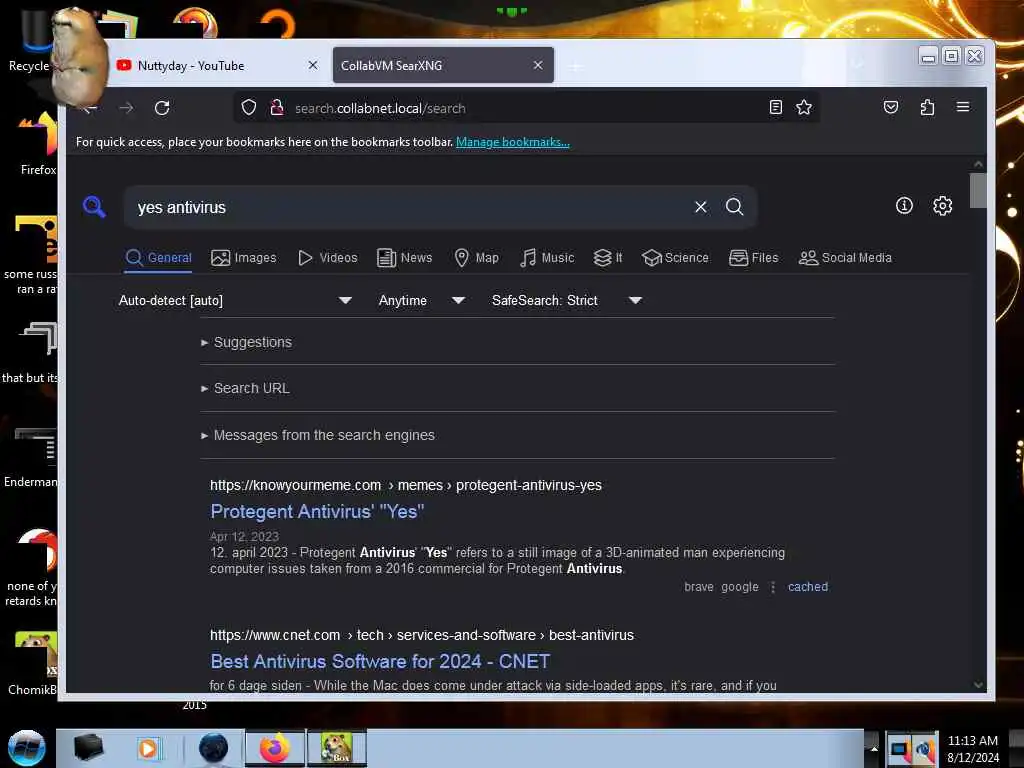Click scrollbar down arrow
The height and width of the screenshot is (768, 1024).
coord(978,684)
